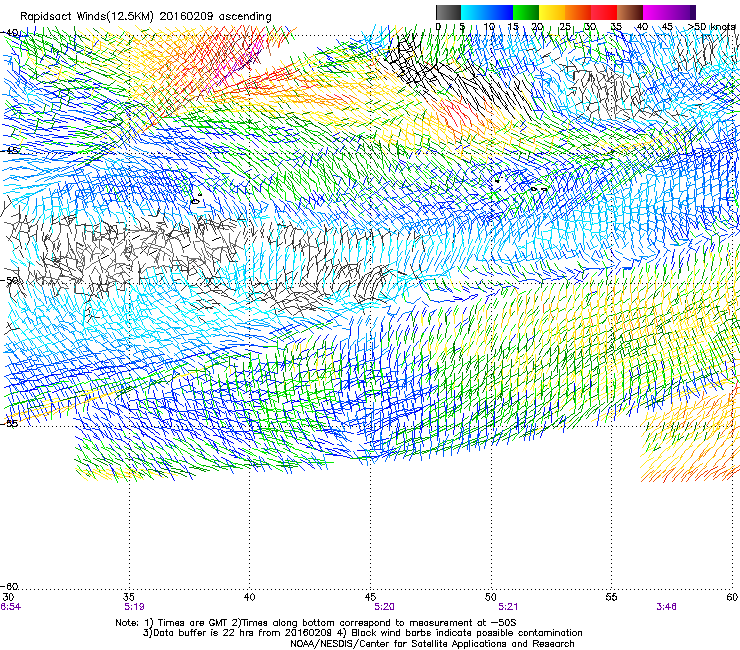The width and height of the screenshot is (740, 650).
Task: Click the '10' label under the color bar
Action: [489, 26]
